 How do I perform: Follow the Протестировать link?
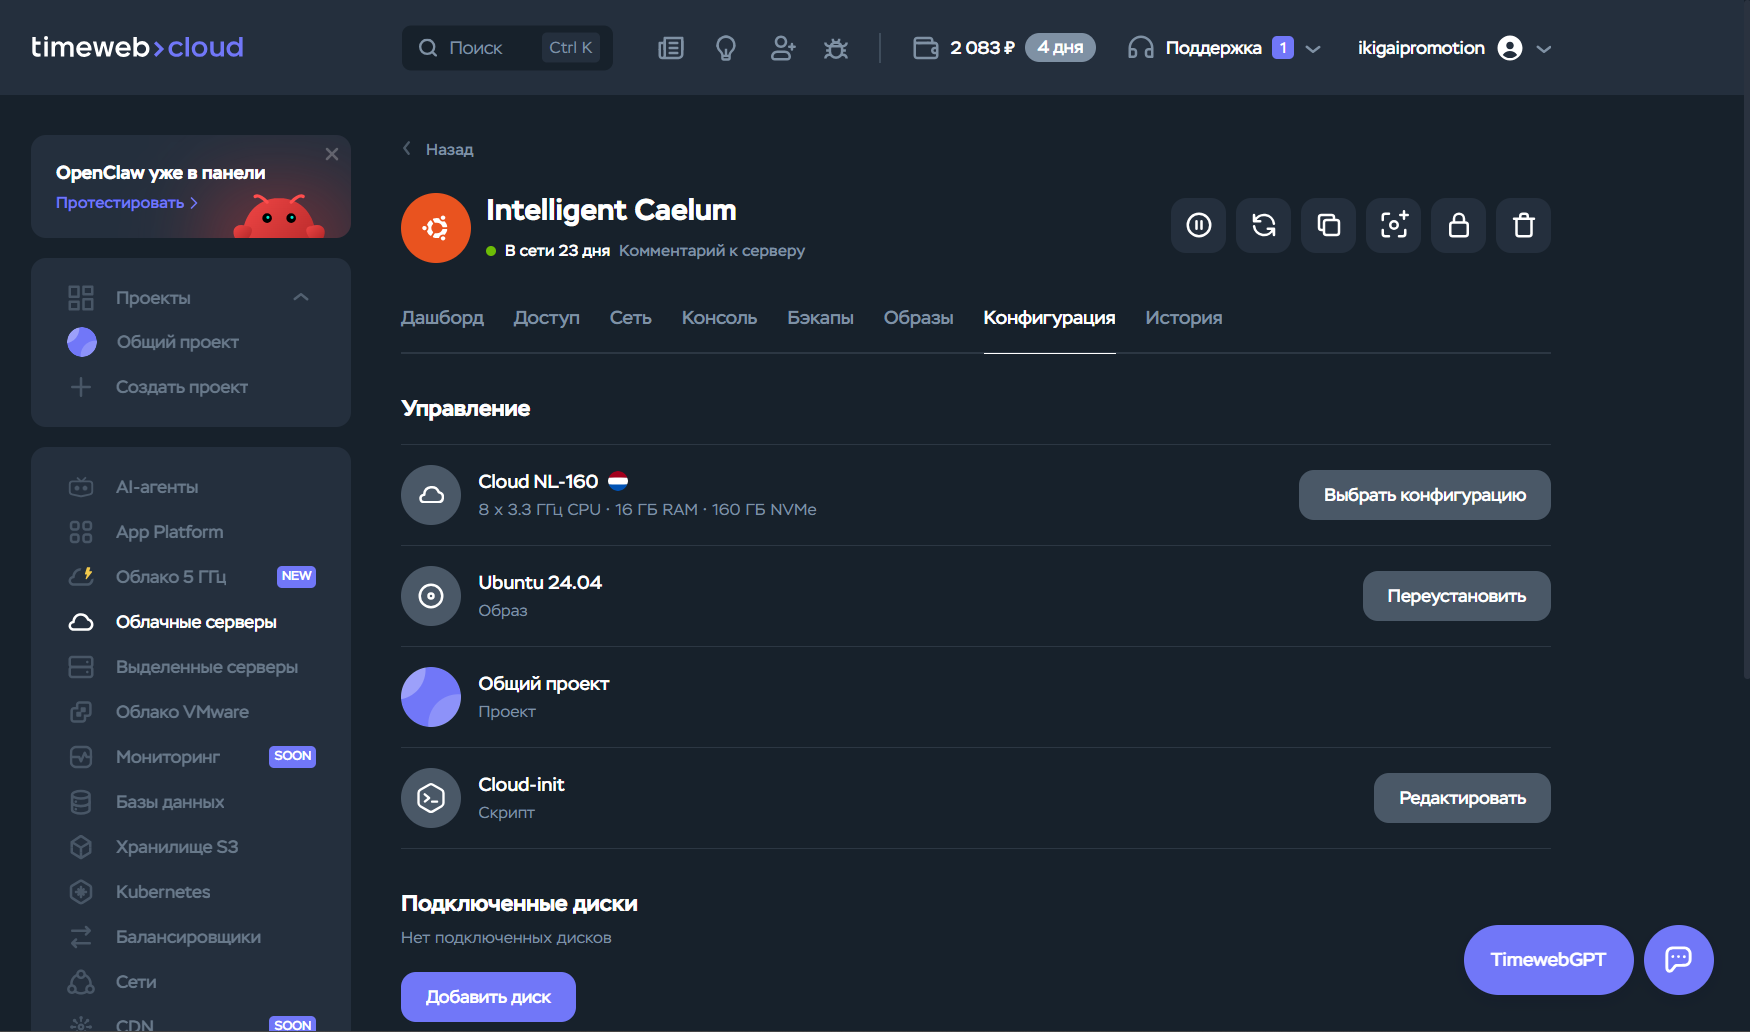click(x=127, y=203)
